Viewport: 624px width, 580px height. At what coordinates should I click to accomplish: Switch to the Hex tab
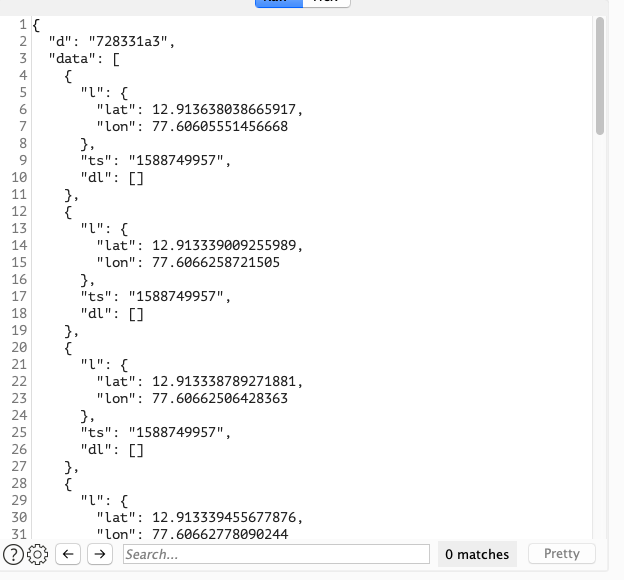[325, 3]
